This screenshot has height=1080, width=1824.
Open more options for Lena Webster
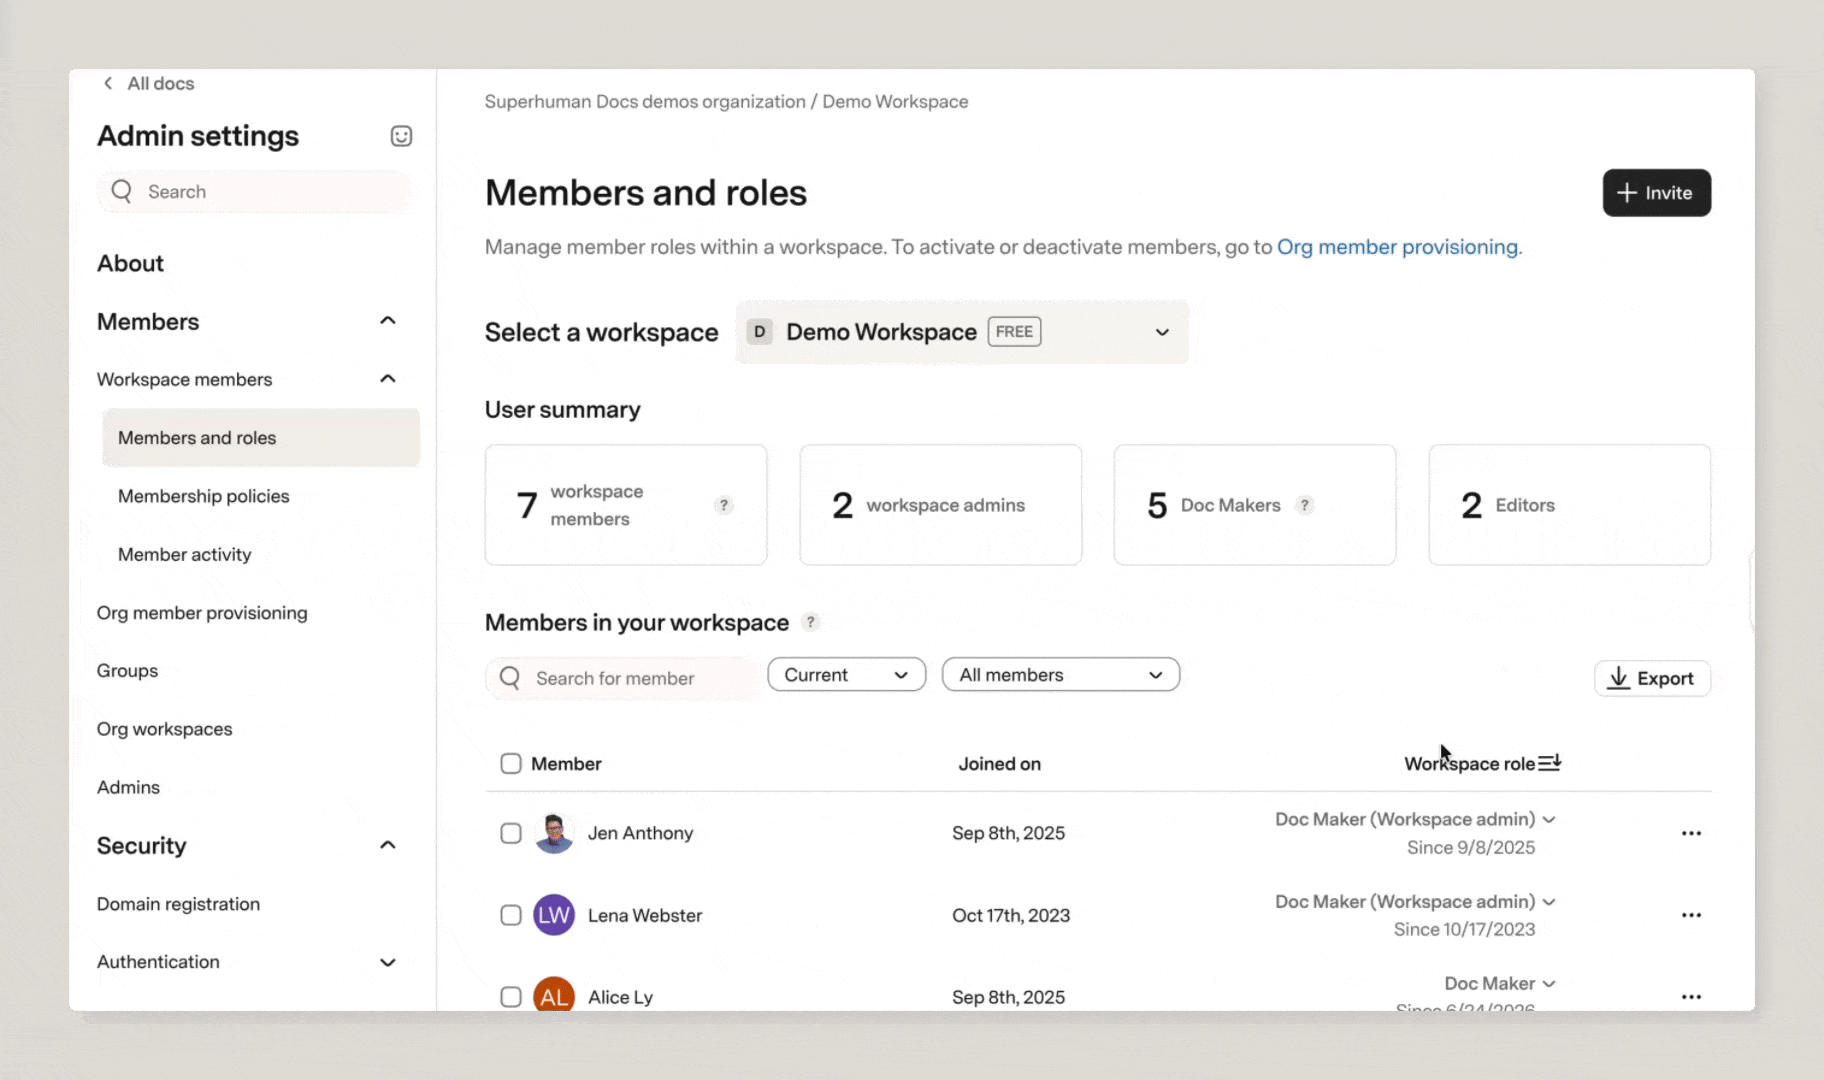tap(1691, 915)
